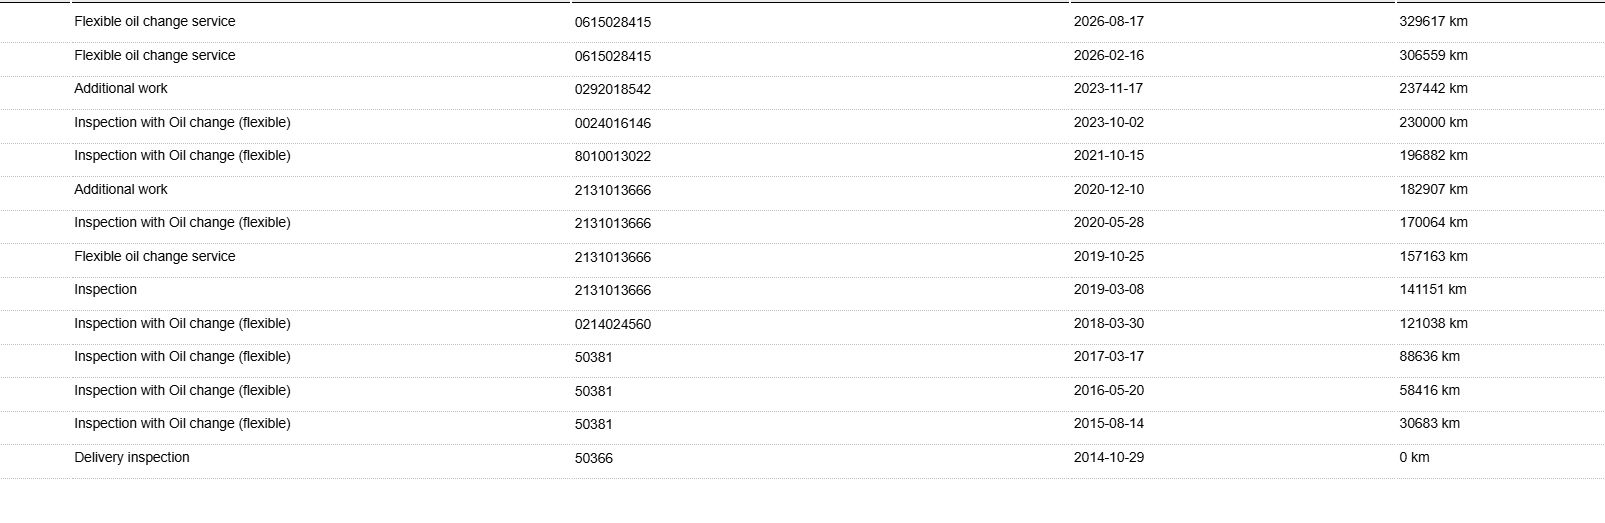Select dealer number 0214024560
The height and width of the screenshot is (523, 1605).
613,324
